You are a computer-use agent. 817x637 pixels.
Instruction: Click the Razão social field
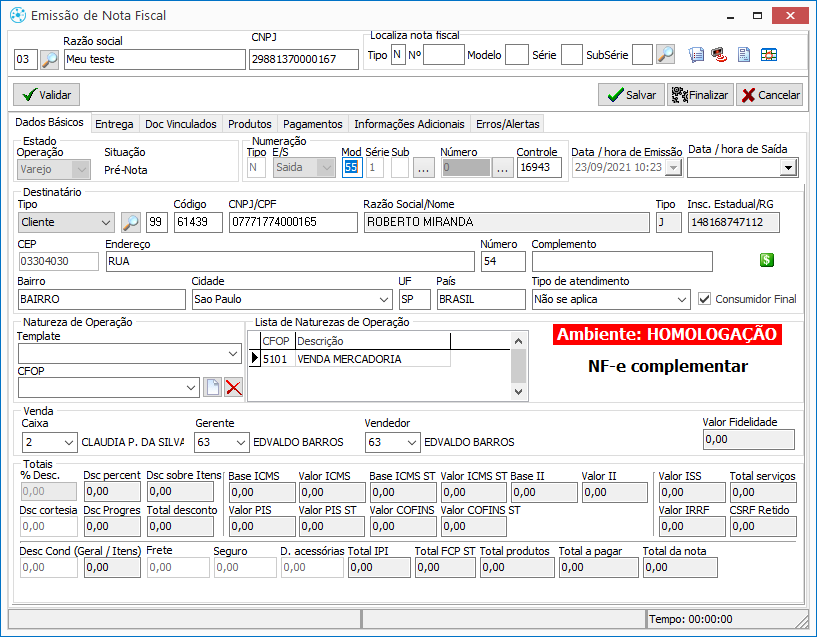(155, 59)
